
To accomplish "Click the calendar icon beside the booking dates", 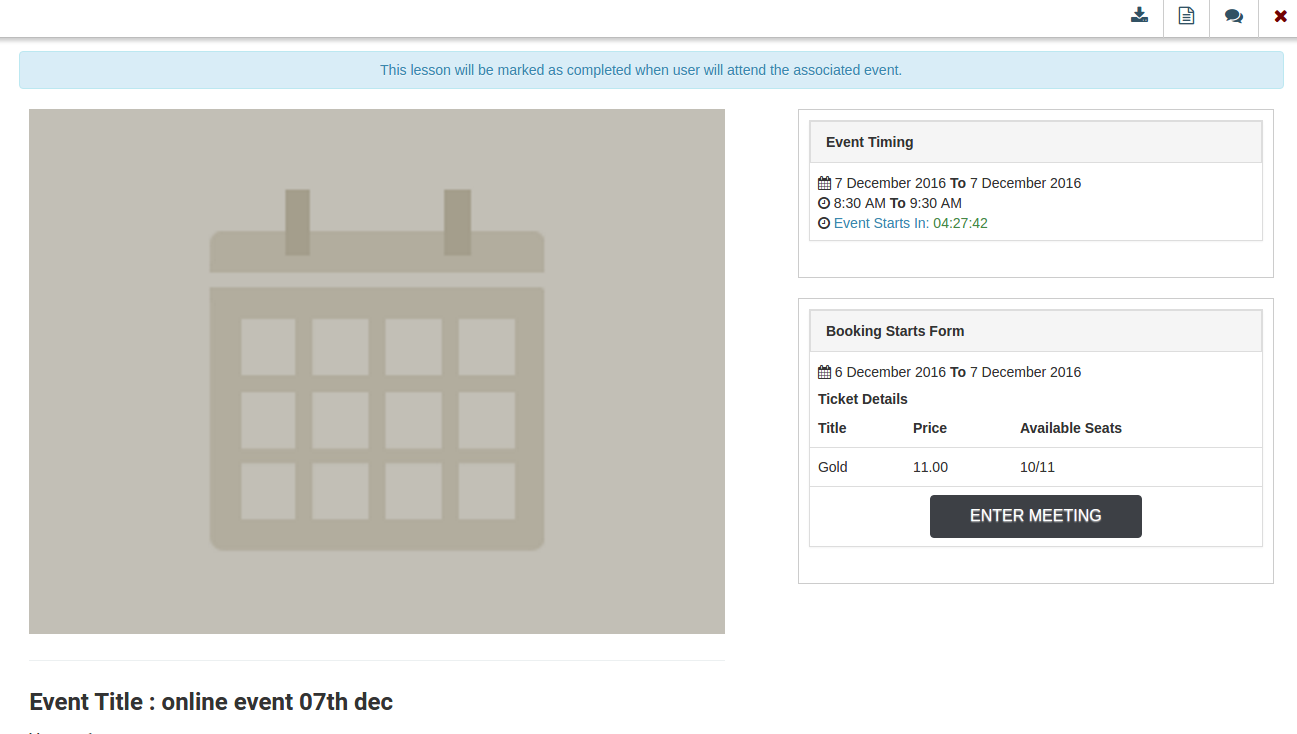I will point(824,372).
